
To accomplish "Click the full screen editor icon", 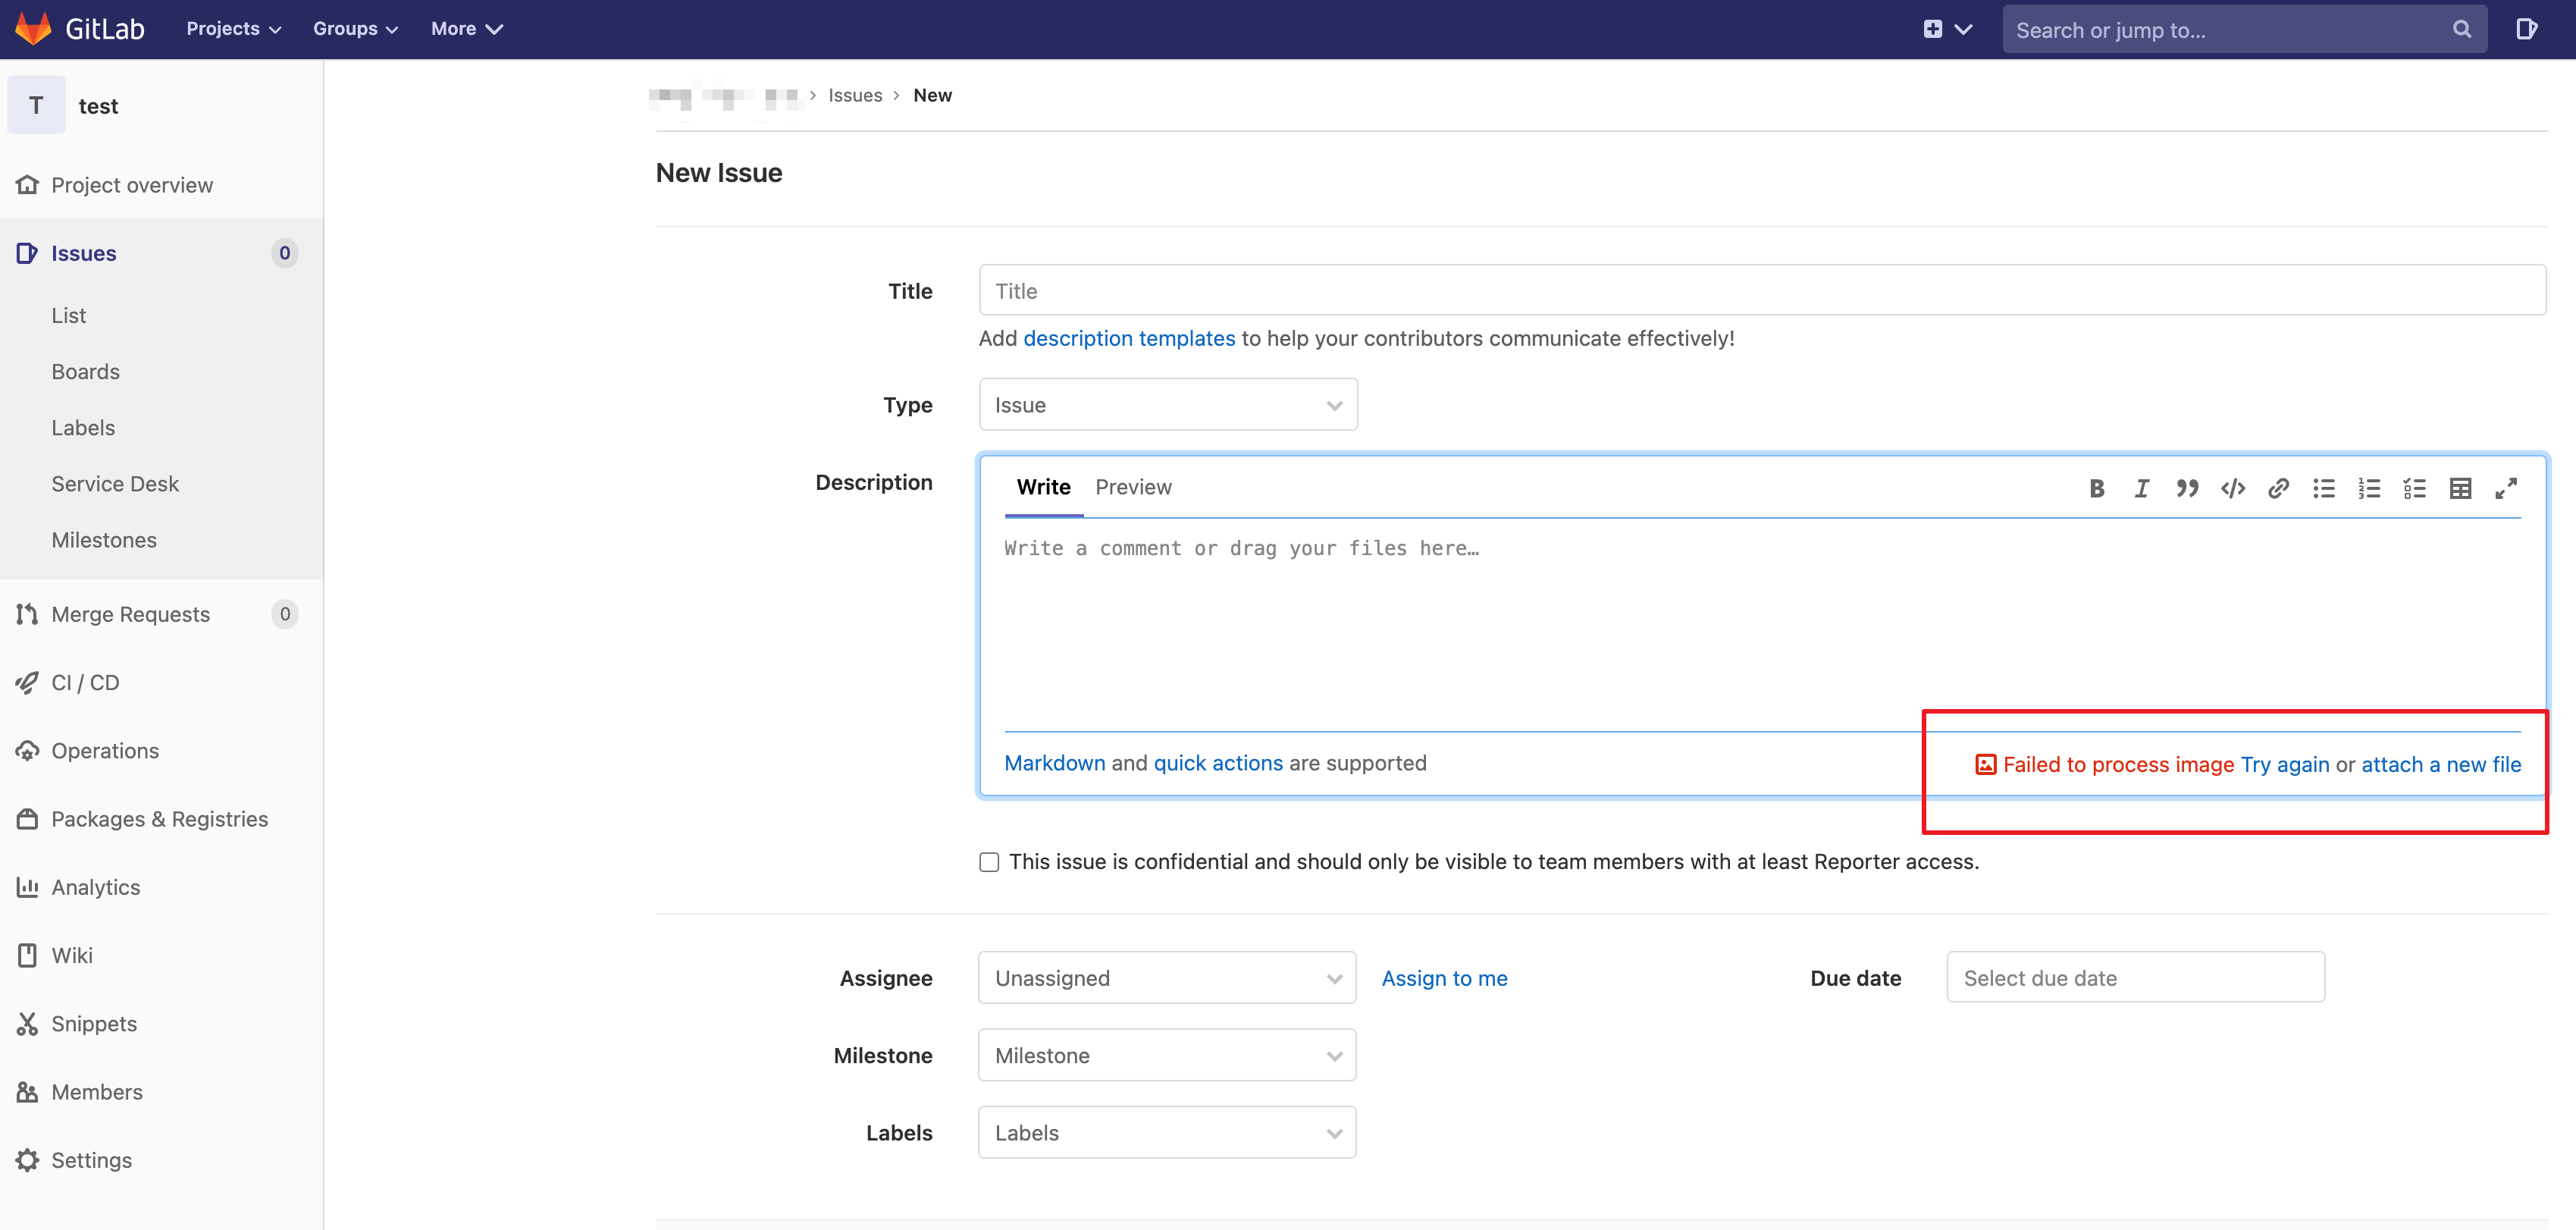I will [2509, 487].
